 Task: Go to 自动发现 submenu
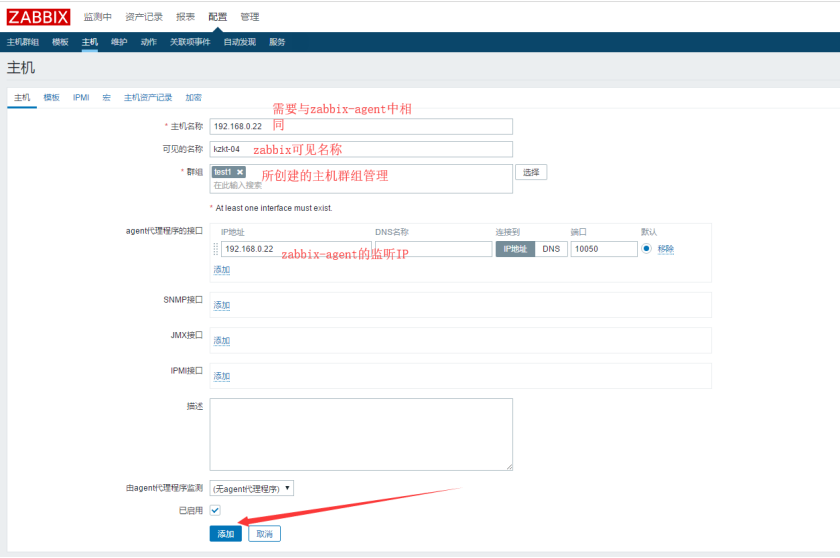click(x=239, y=42)
